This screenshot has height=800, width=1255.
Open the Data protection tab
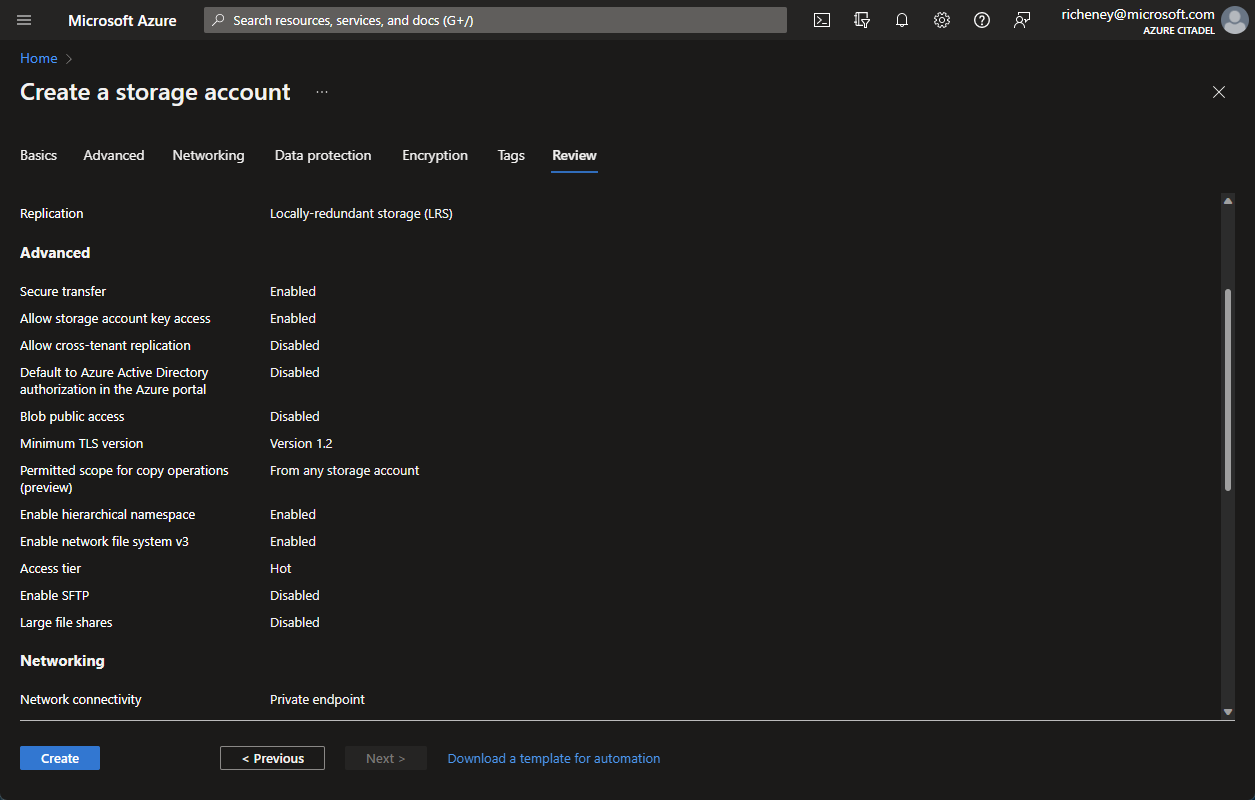(322, 155)
